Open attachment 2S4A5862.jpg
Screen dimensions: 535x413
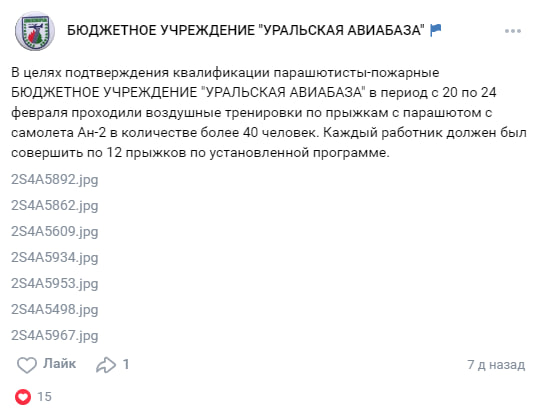55,205
